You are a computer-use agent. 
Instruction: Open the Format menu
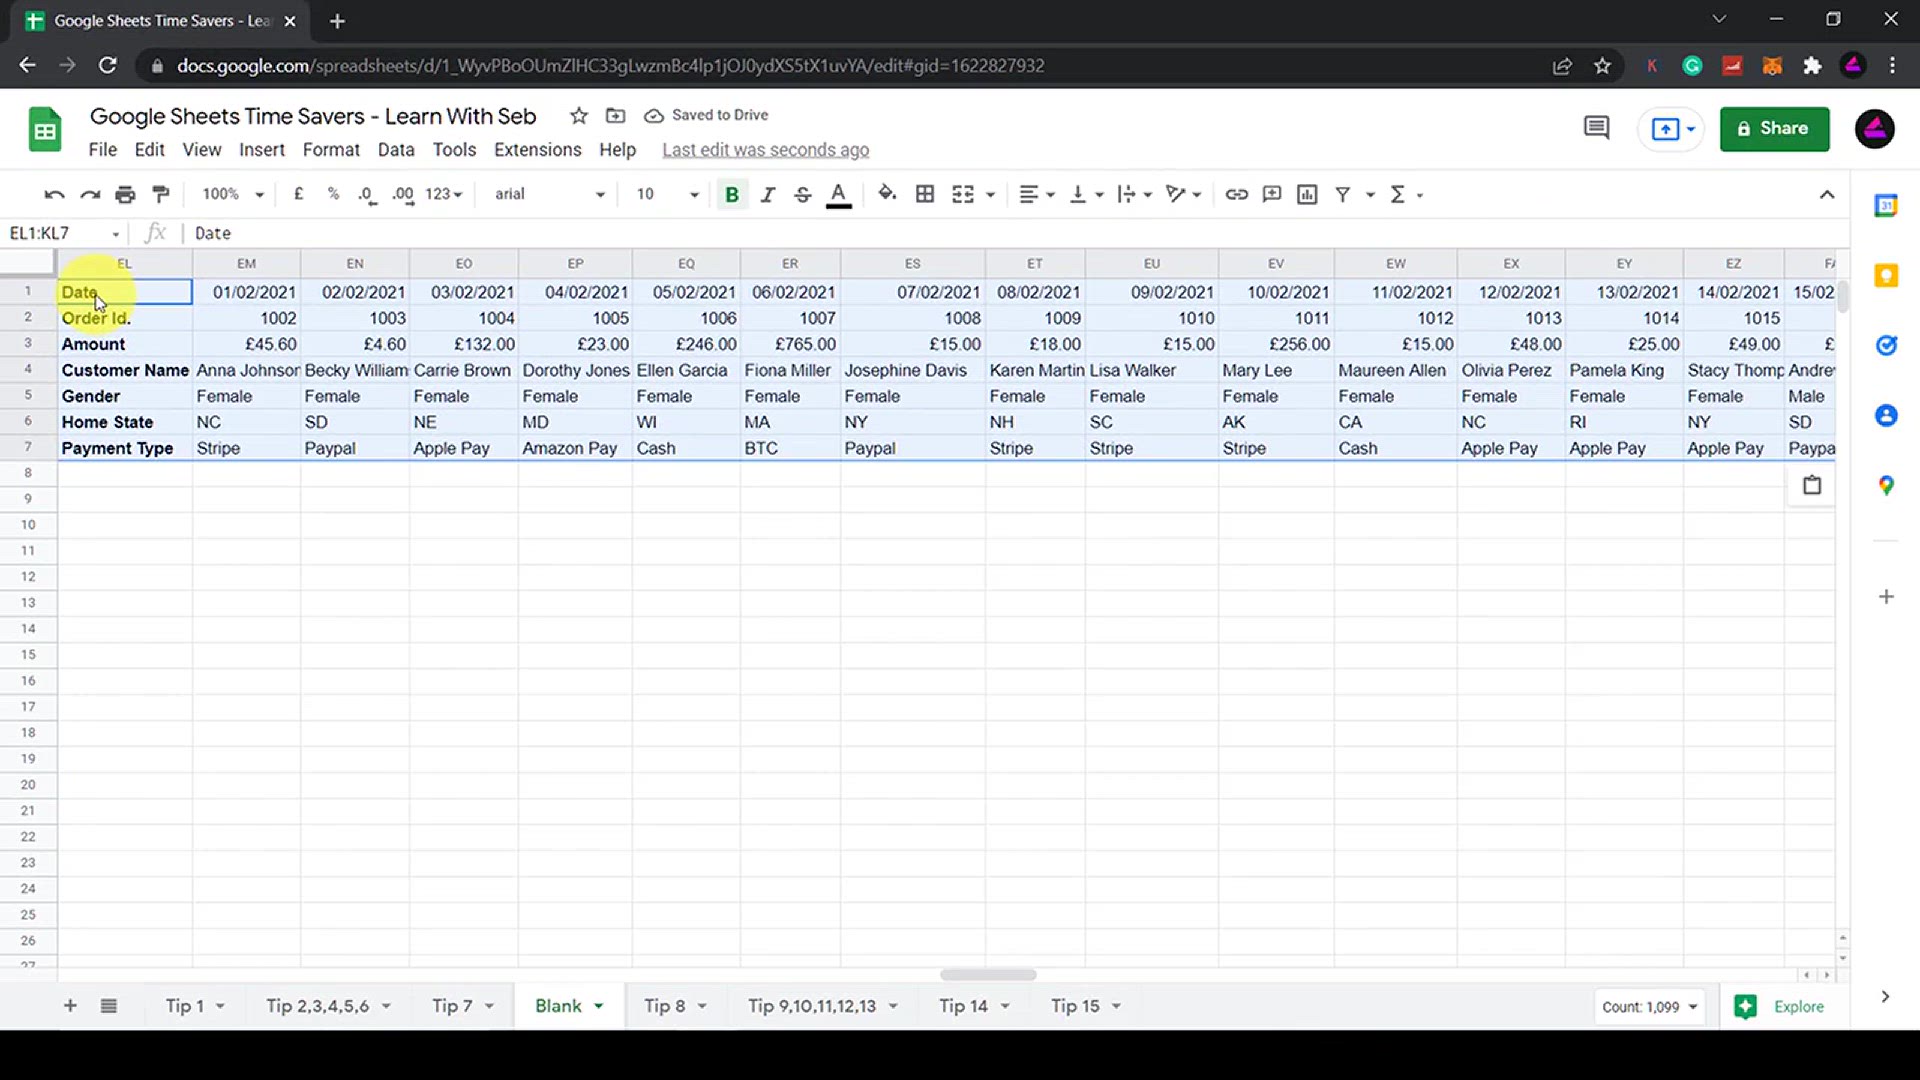[x=331, y=149]
